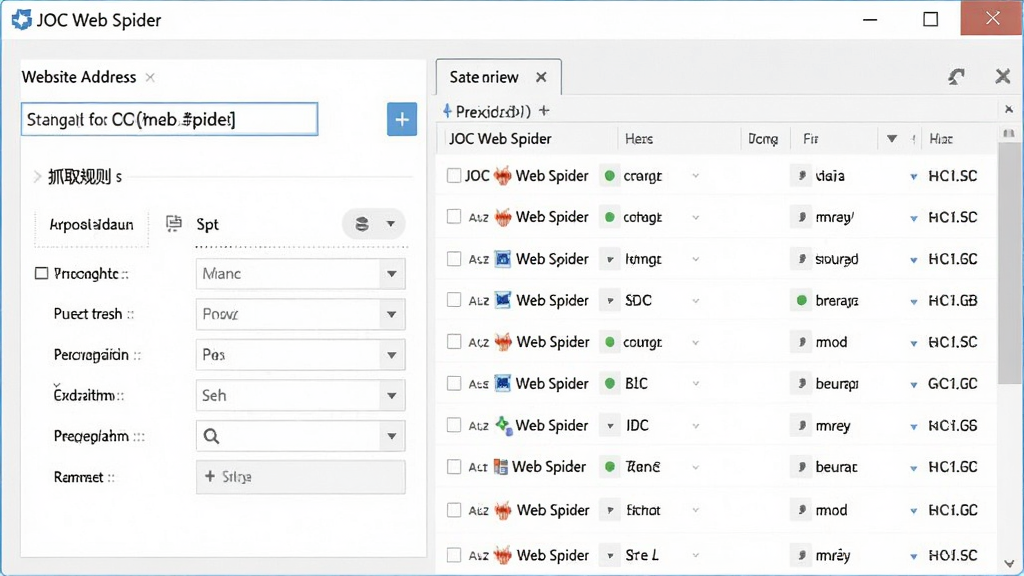The image size is (1024, 576).
Task: Expand the 抓取规则 section
Action: pyautogui.click(x=37, y=176)
